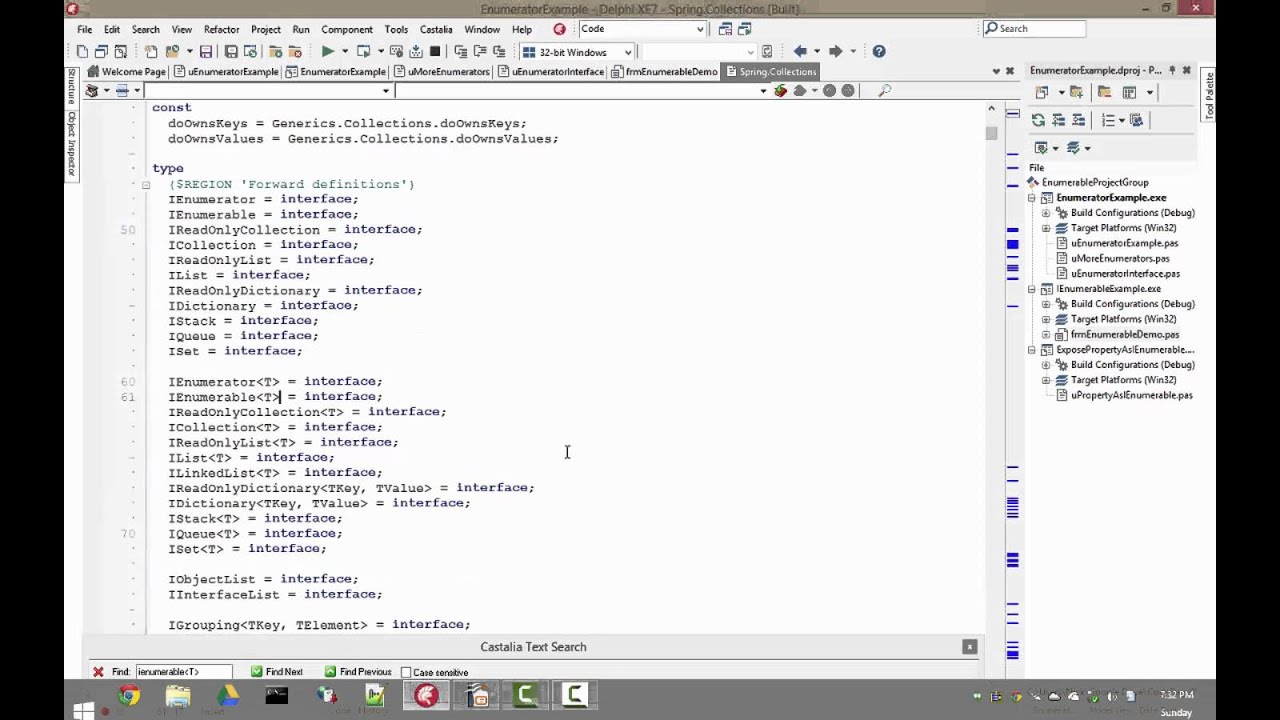Click the red X in text search bar
The image size is (1280, 720).
(x=98, y=672)
